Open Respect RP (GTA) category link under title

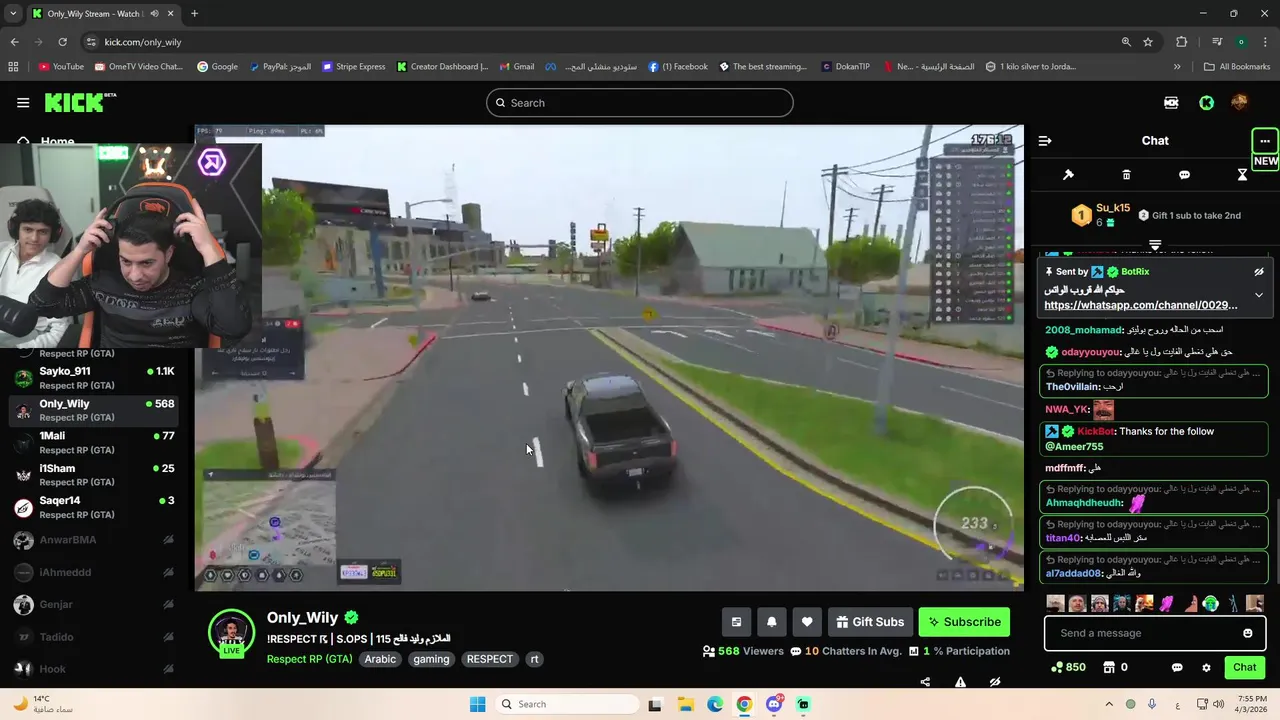pyautogui.click(x=309, y=659)
